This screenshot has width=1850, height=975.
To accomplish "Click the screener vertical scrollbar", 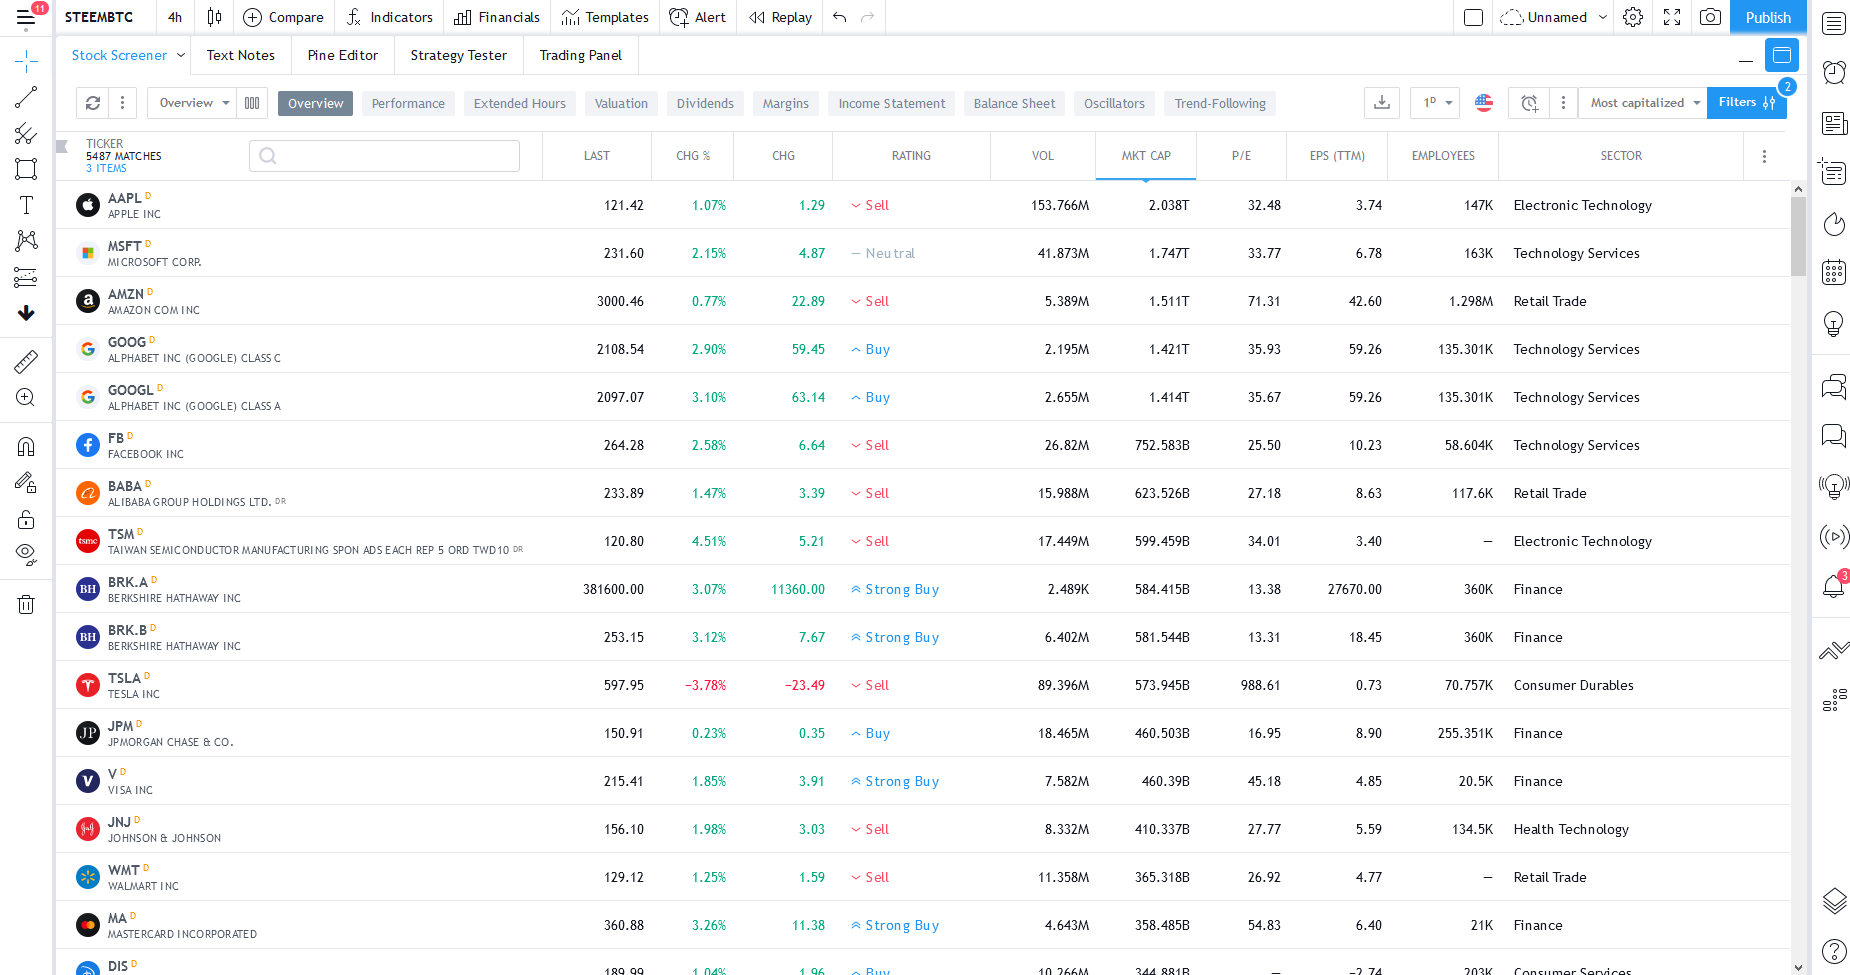I will click(x=1798, y=236).
